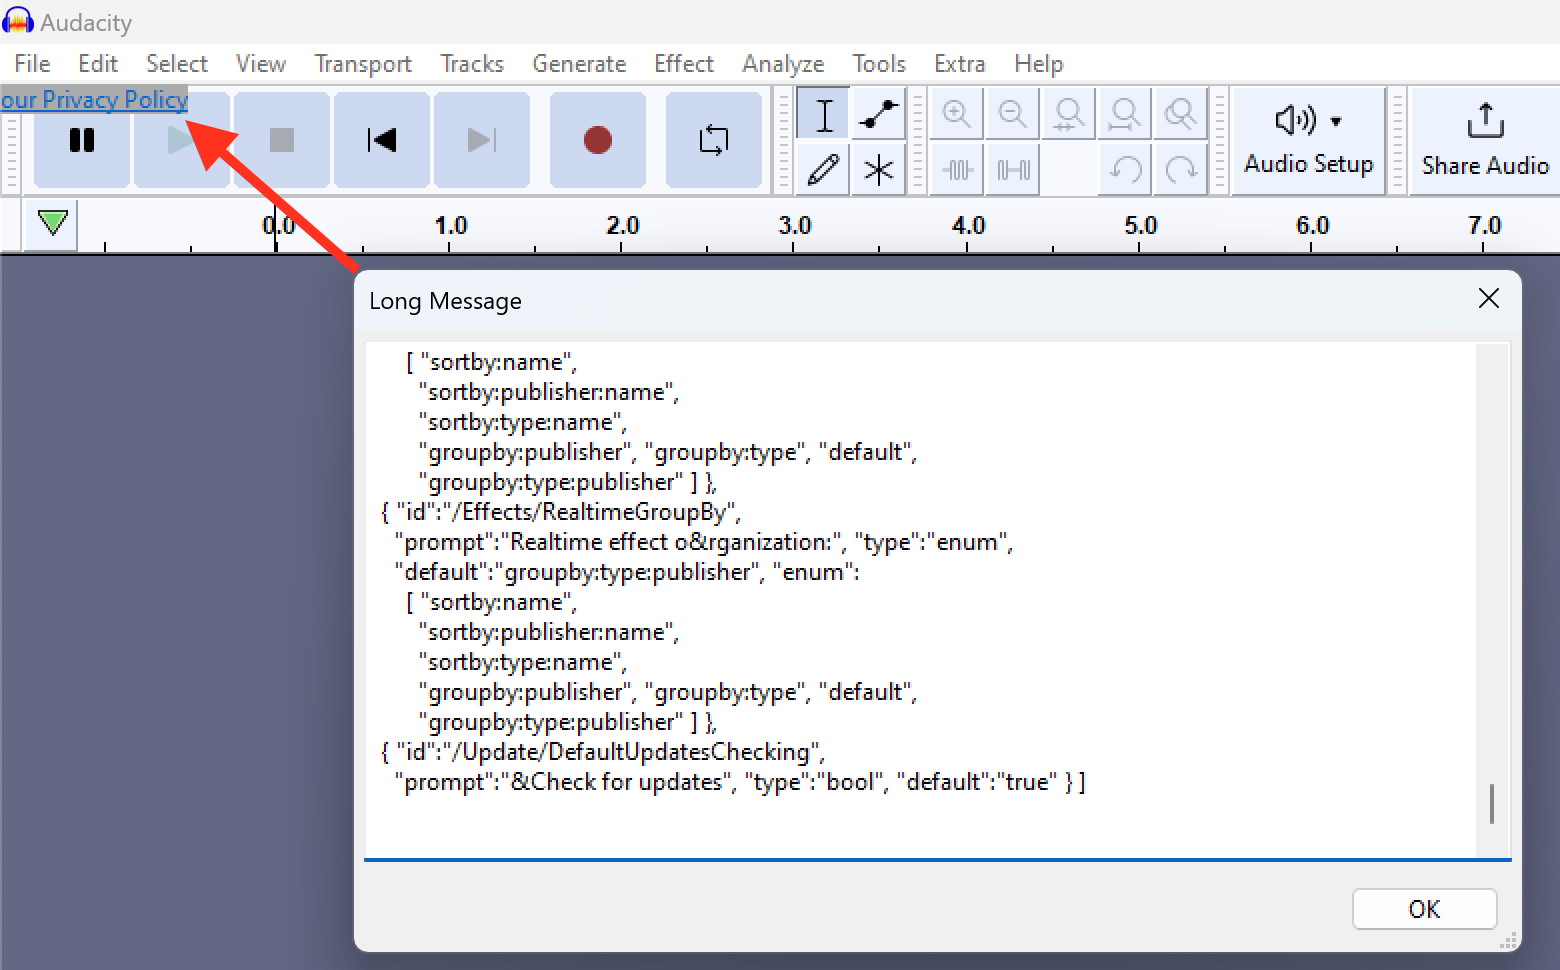The width and height of the screenshot is (1560, 970).
Task: Click Zoom Toggle in the toolbar
Action: (x=1180, y=114)
